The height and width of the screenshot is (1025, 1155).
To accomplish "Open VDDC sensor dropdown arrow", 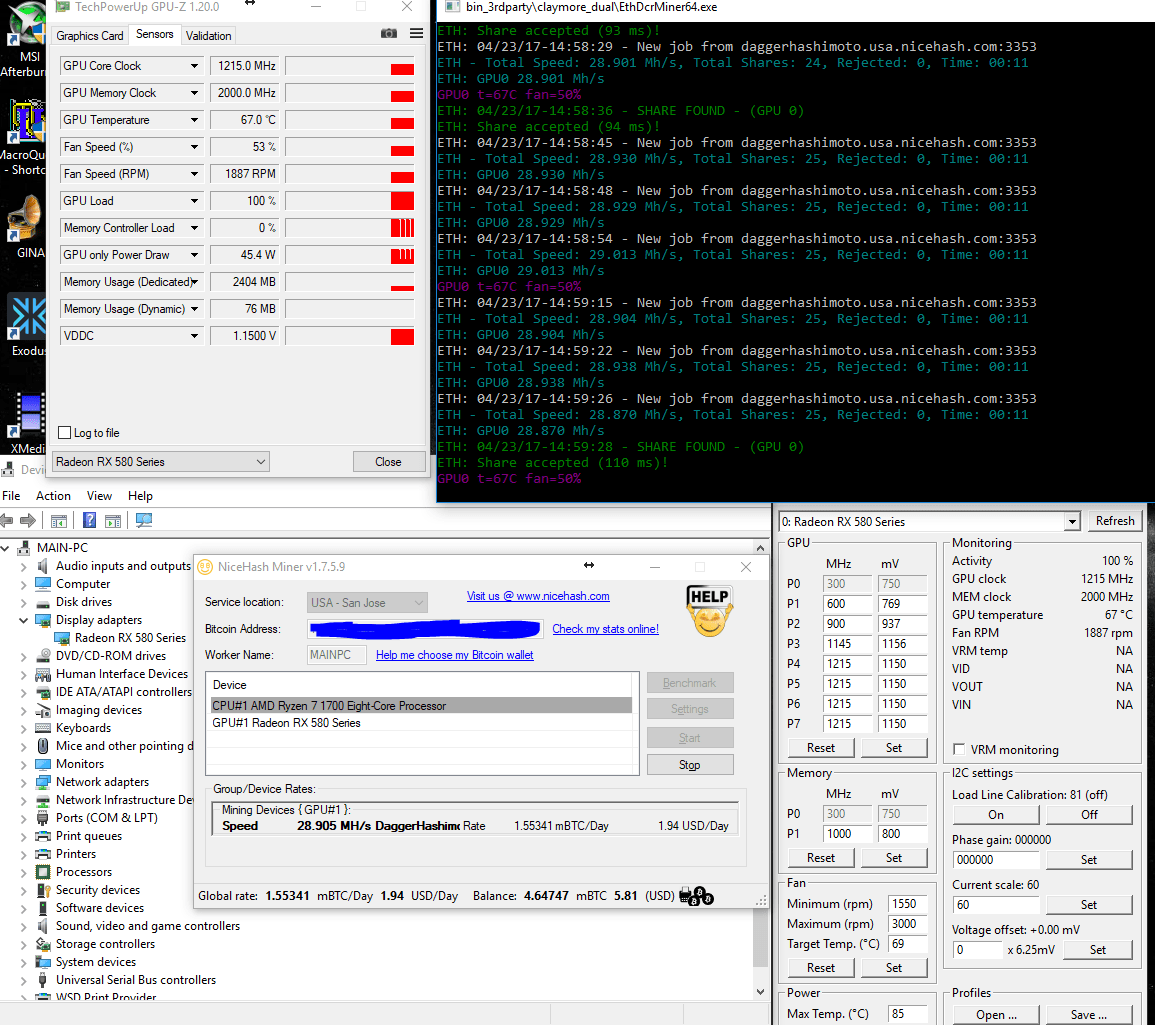I will click(x=194, y=336).
